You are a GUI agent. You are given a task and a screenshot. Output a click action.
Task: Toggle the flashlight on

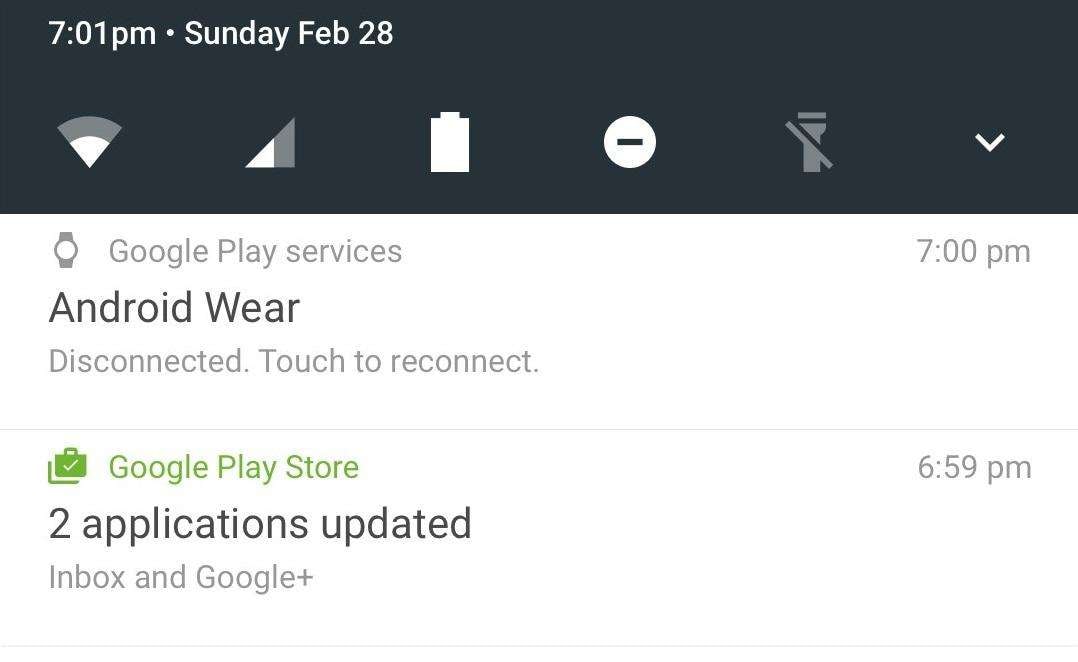810,142
